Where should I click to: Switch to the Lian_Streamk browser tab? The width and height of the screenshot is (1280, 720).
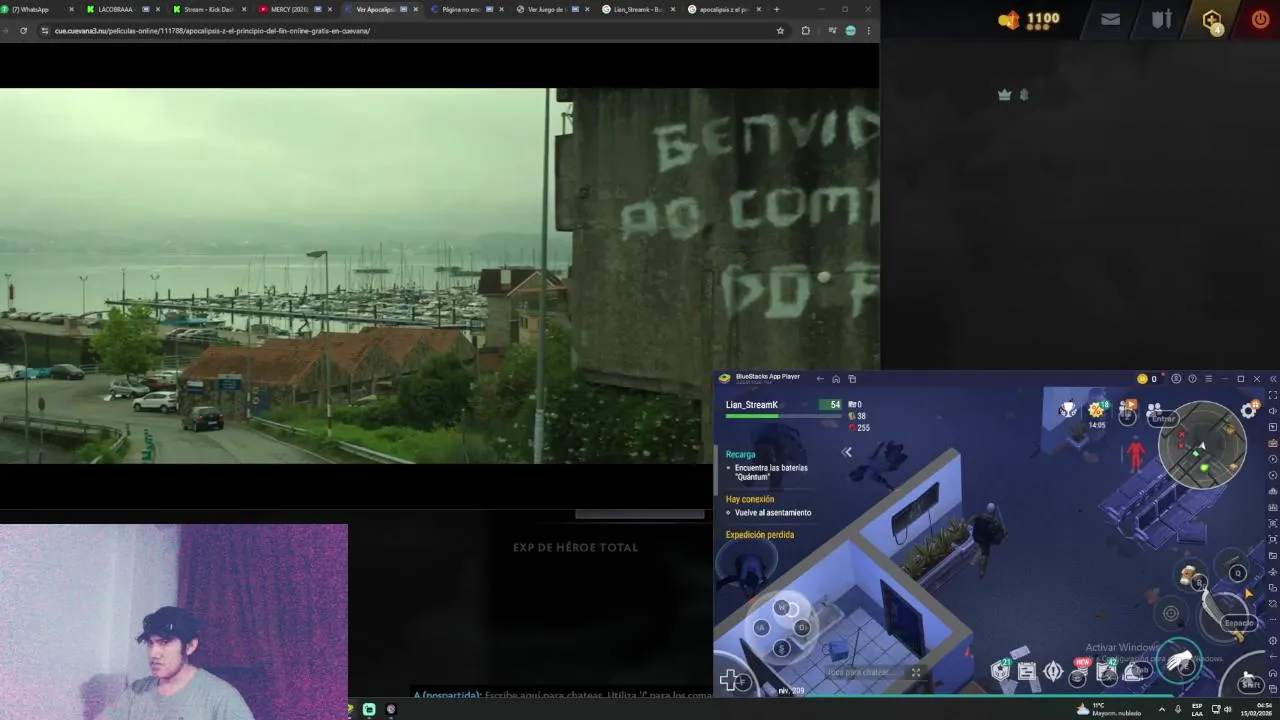[x=636, y=9]
